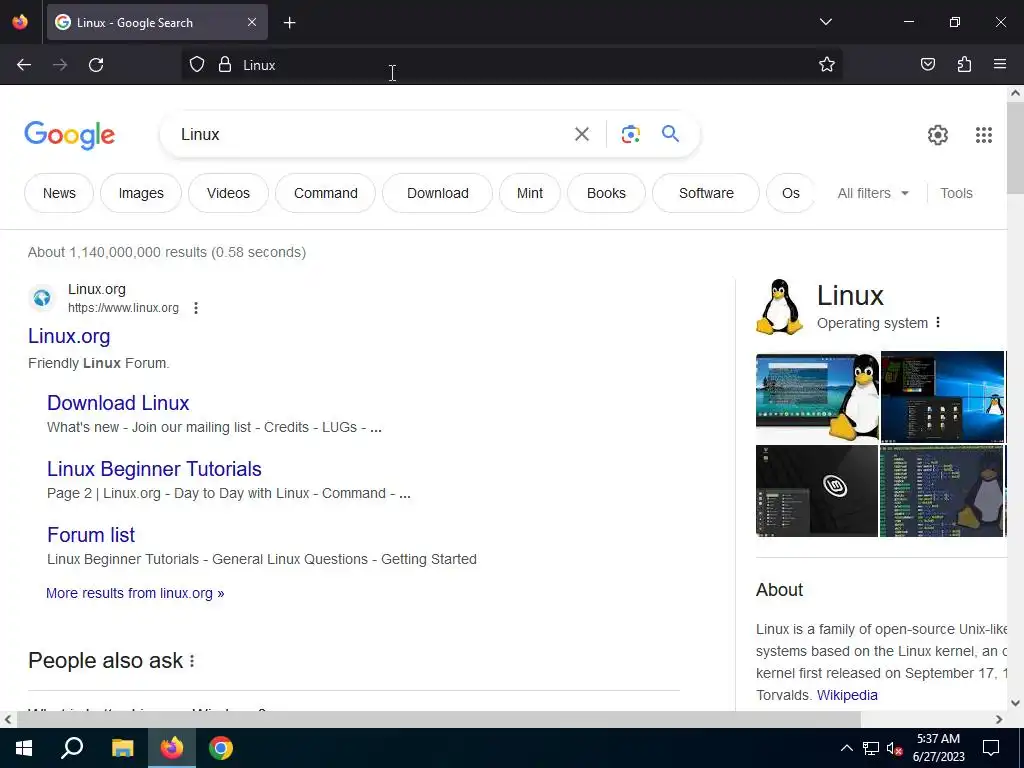Open People also ask options menu
Viewport: 1024px width, 768px height.
[192, 661]
